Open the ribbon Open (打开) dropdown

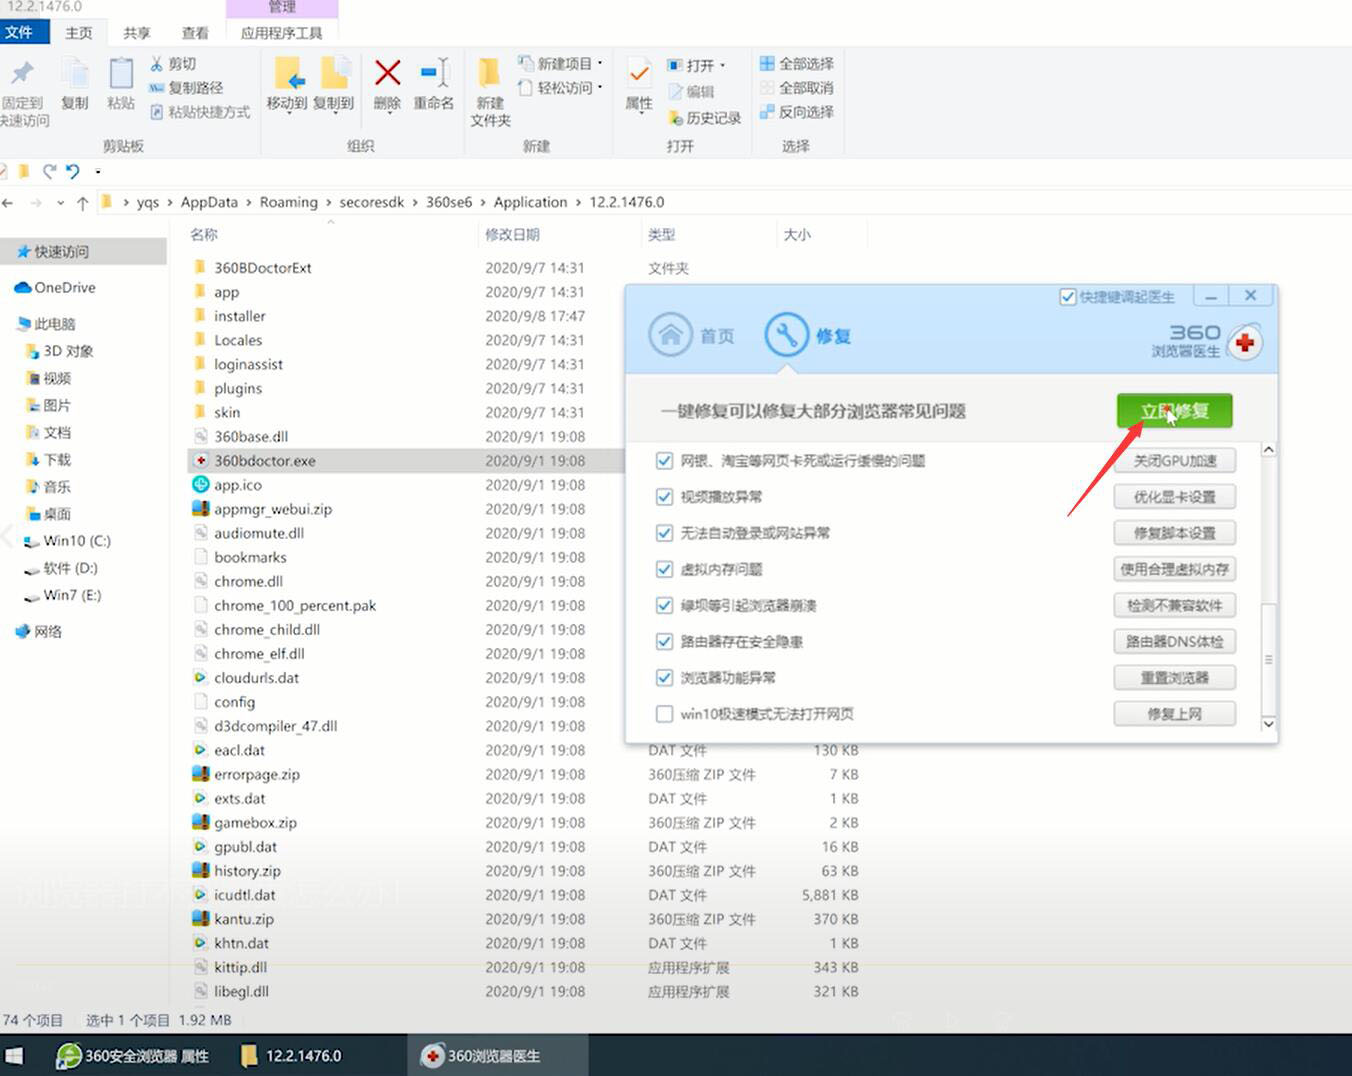[696, 65]
